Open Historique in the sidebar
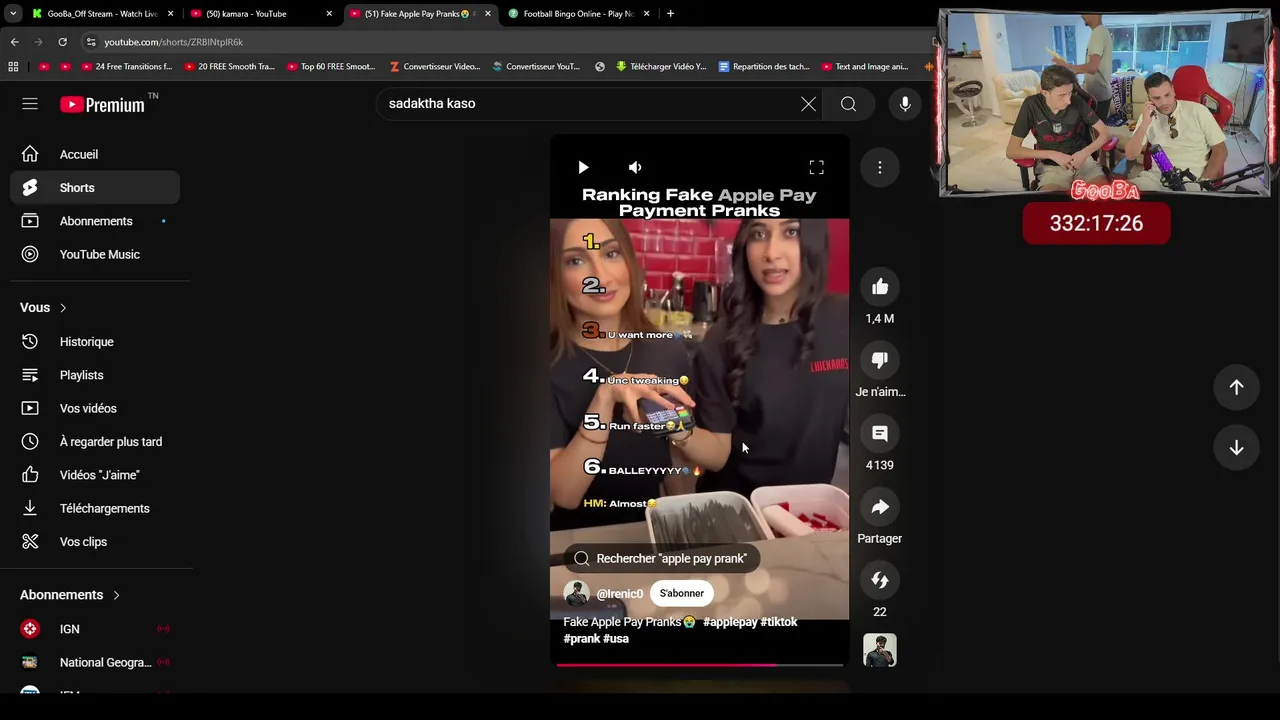This screenshot has width=1280, height=720. pos(95,342)
